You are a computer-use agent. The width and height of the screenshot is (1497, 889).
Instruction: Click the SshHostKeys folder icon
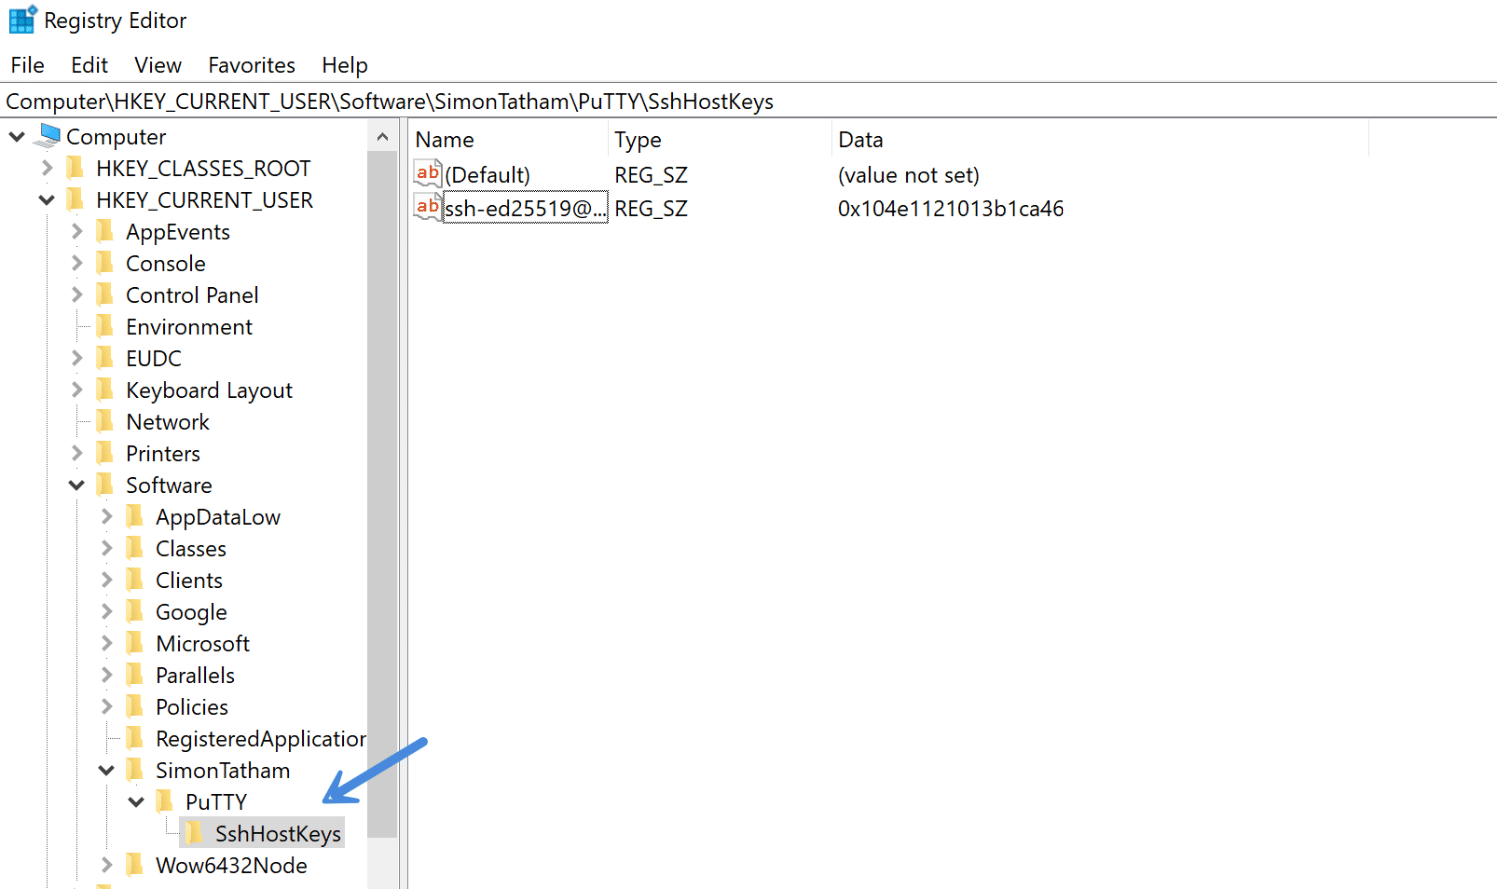pos(194,833)
